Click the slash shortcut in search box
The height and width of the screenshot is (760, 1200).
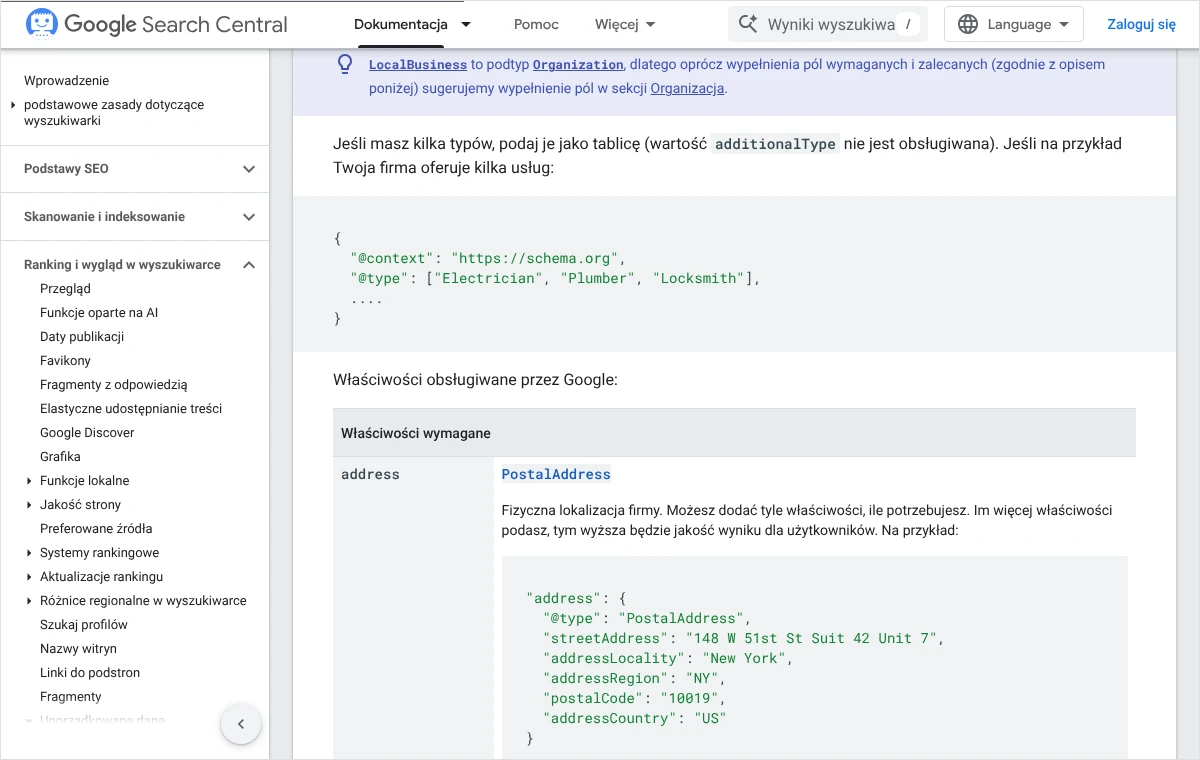point(908,24)
